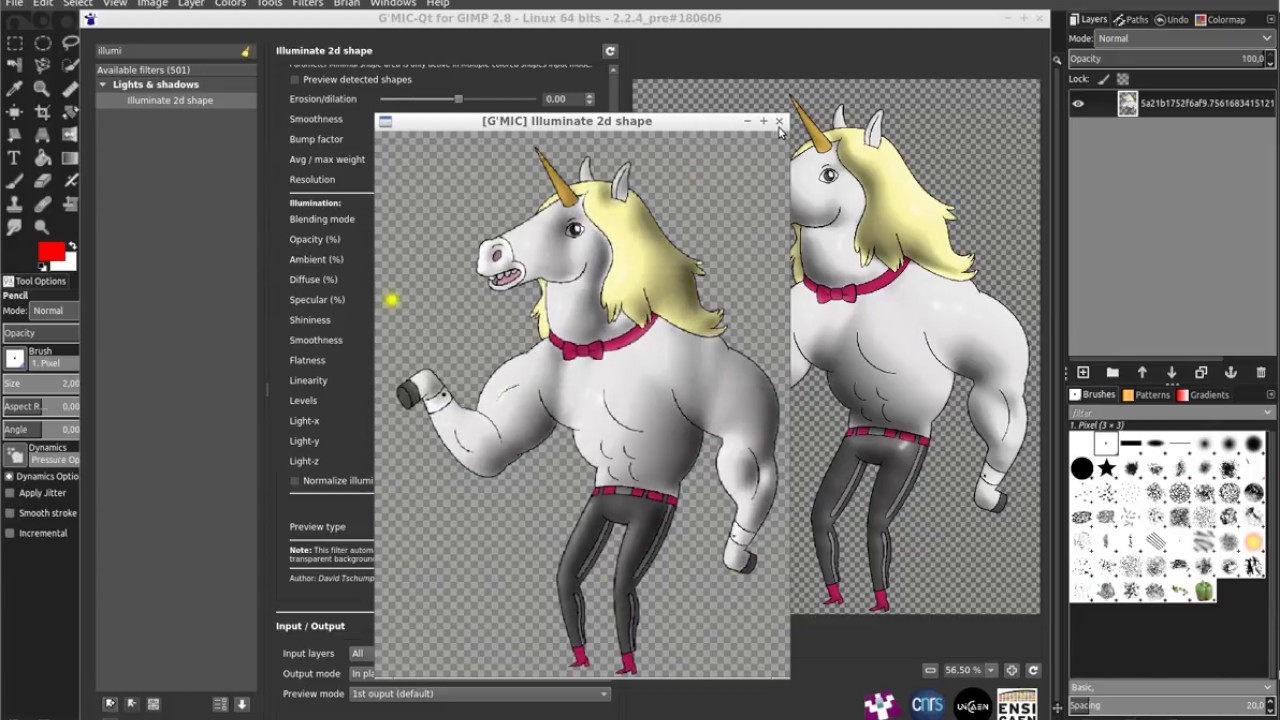The width and height of the screenshot is (1280, 720).
Task: Click the Tool Options tab
Action: tap(34, 281)
